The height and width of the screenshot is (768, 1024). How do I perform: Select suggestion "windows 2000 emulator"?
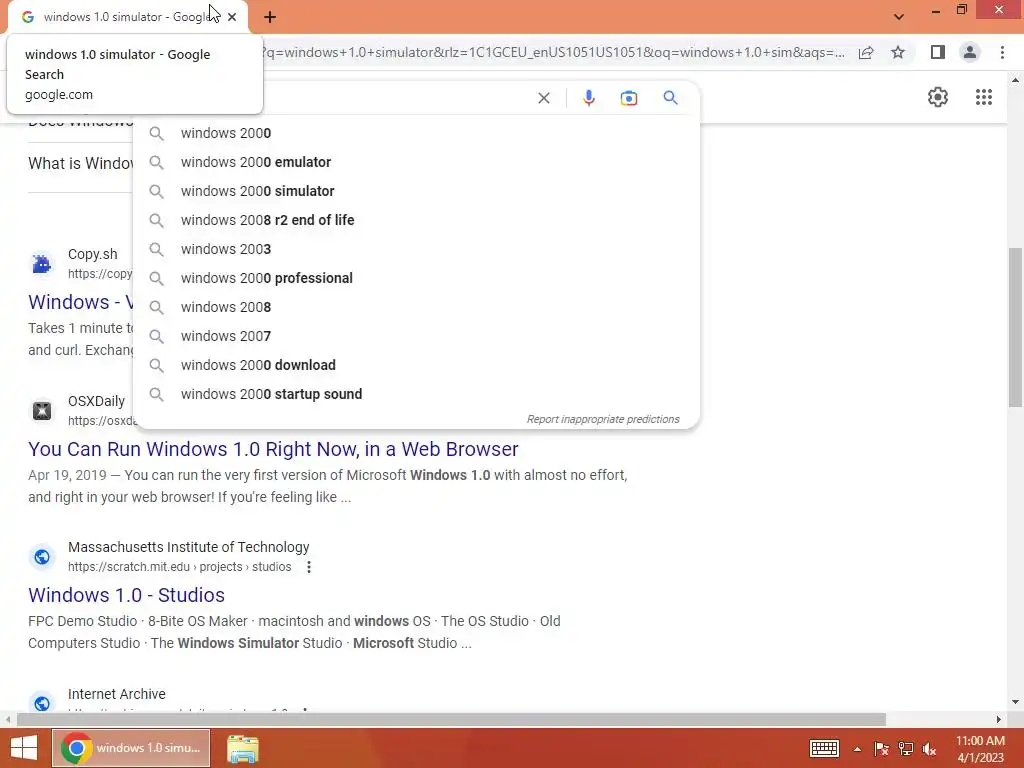416,162
